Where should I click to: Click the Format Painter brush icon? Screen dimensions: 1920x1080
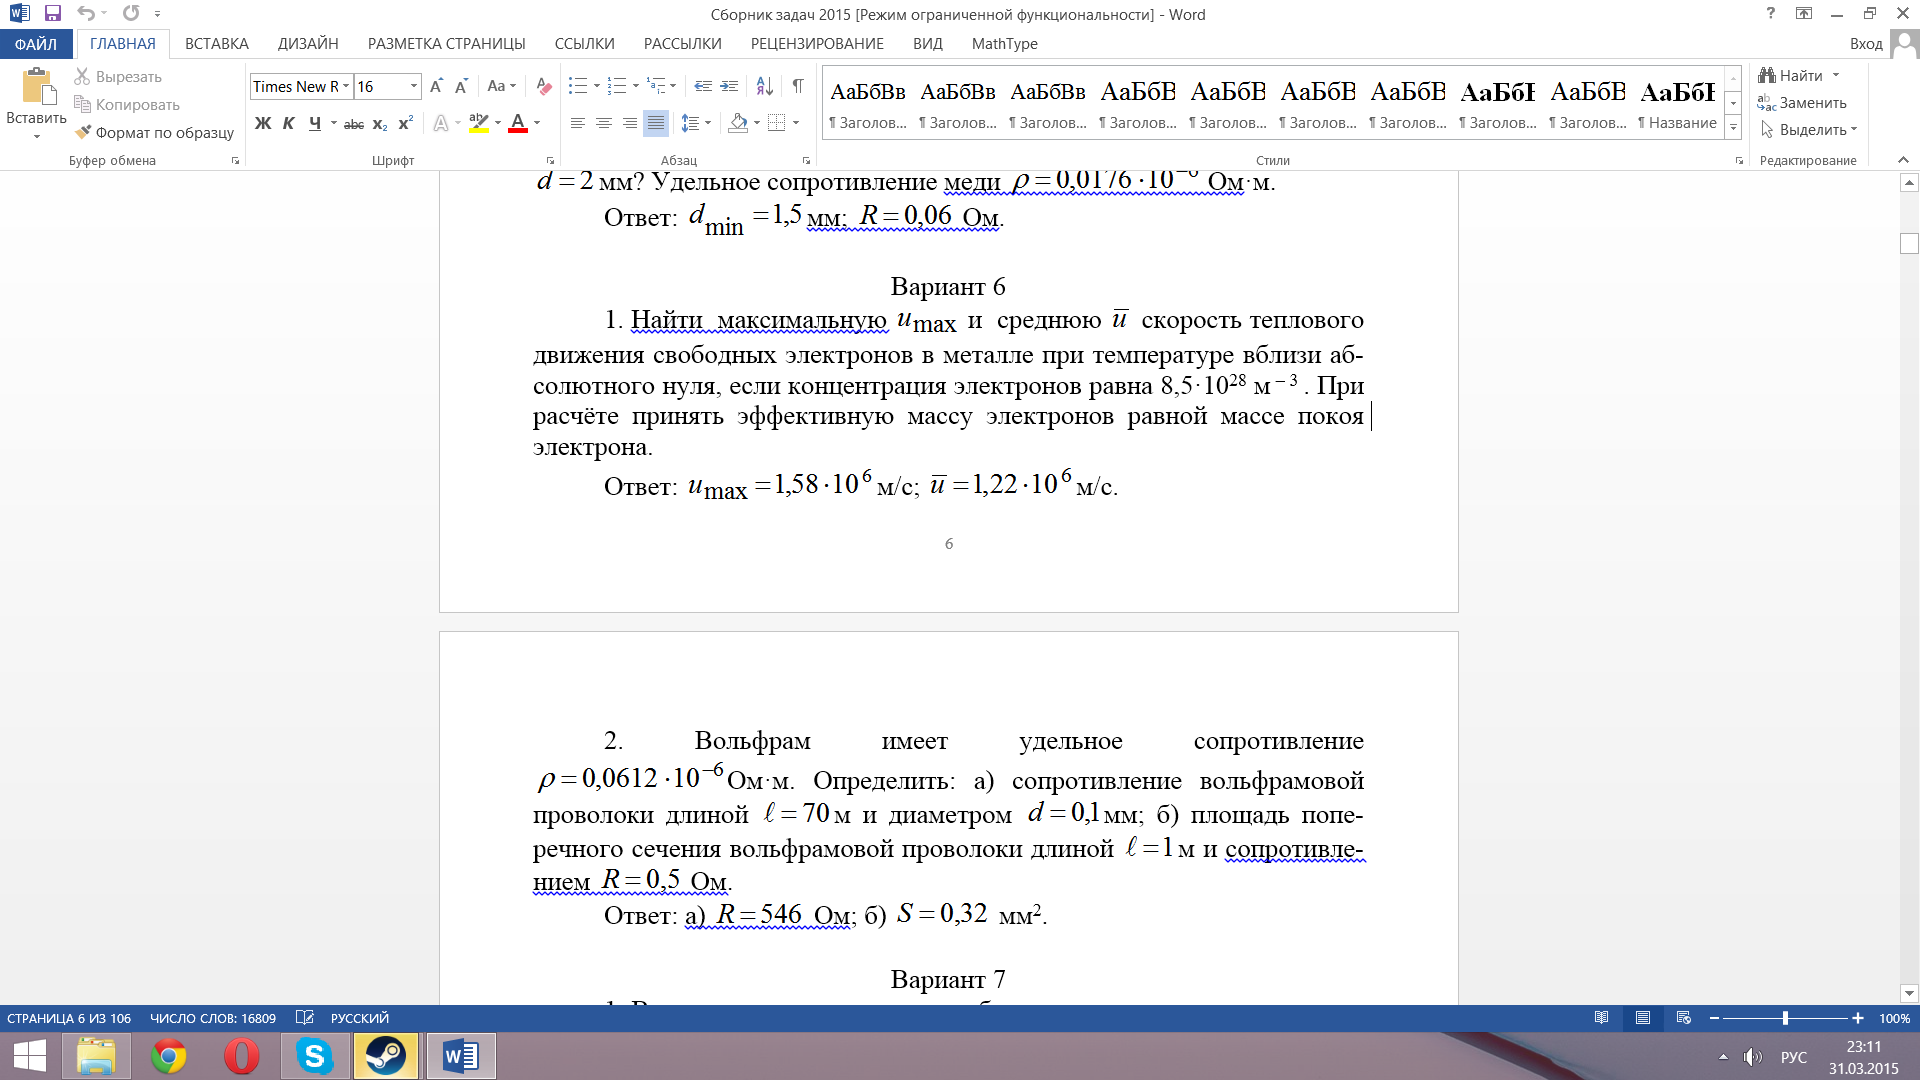click(84, 132)
